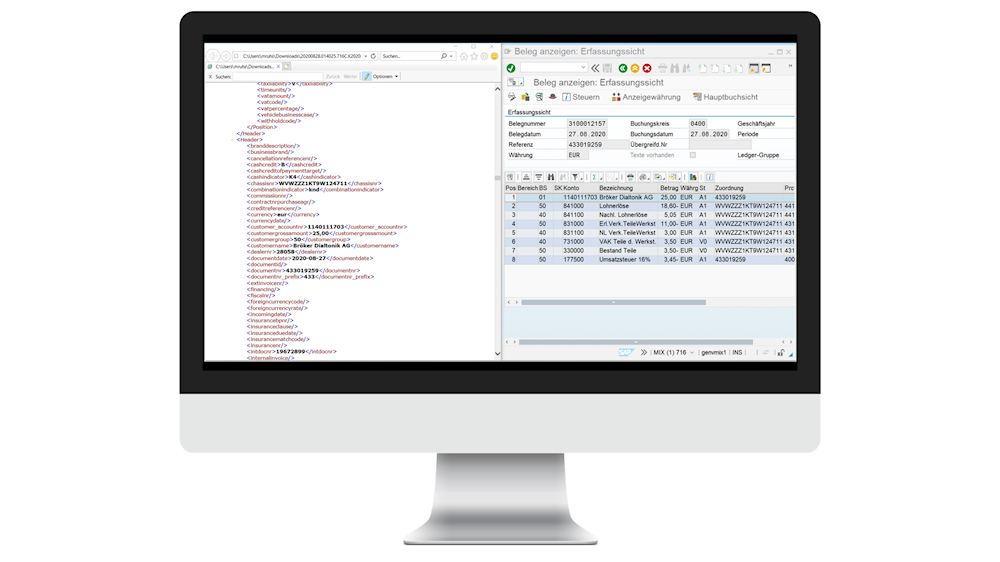This screenshot has height=562, width=1000.
Task: Click the Info 'i' icon in the table toolbar
Action: 710,177
